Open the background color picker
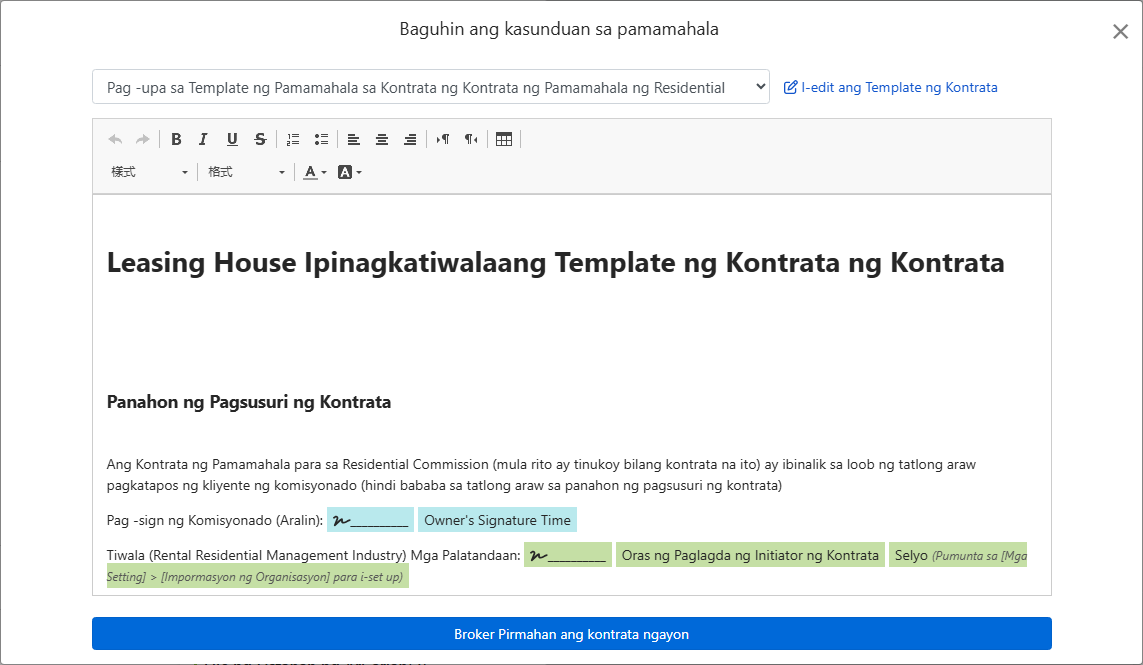 coord(350,172)
